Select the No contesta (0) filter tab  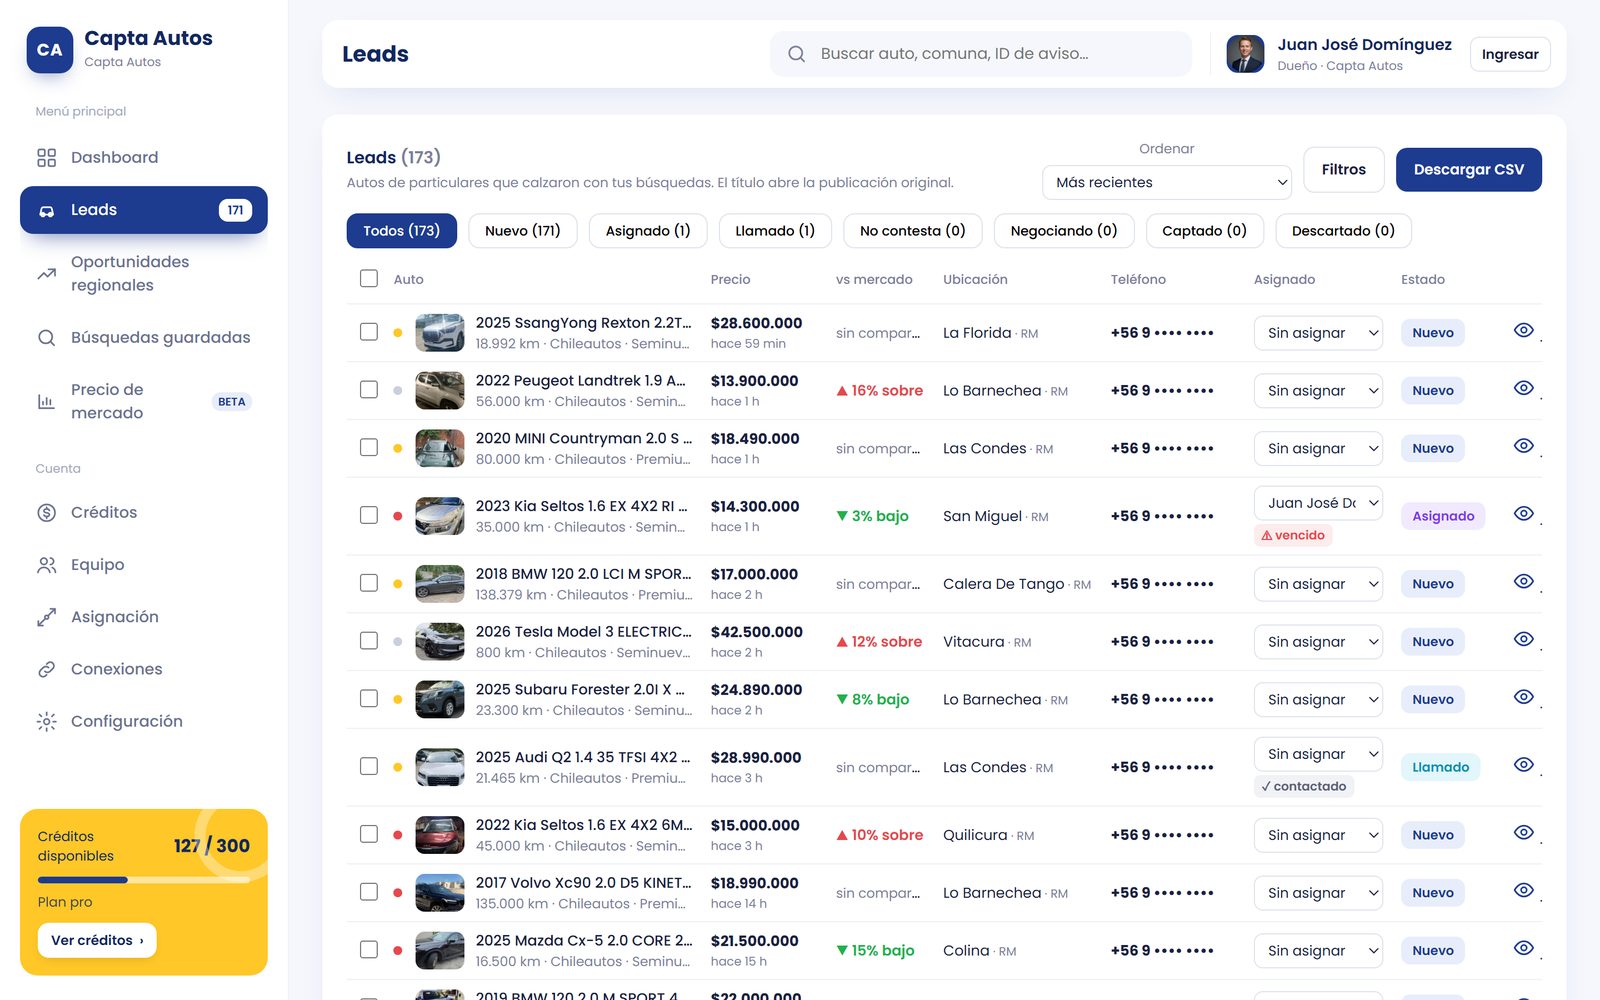913,231
